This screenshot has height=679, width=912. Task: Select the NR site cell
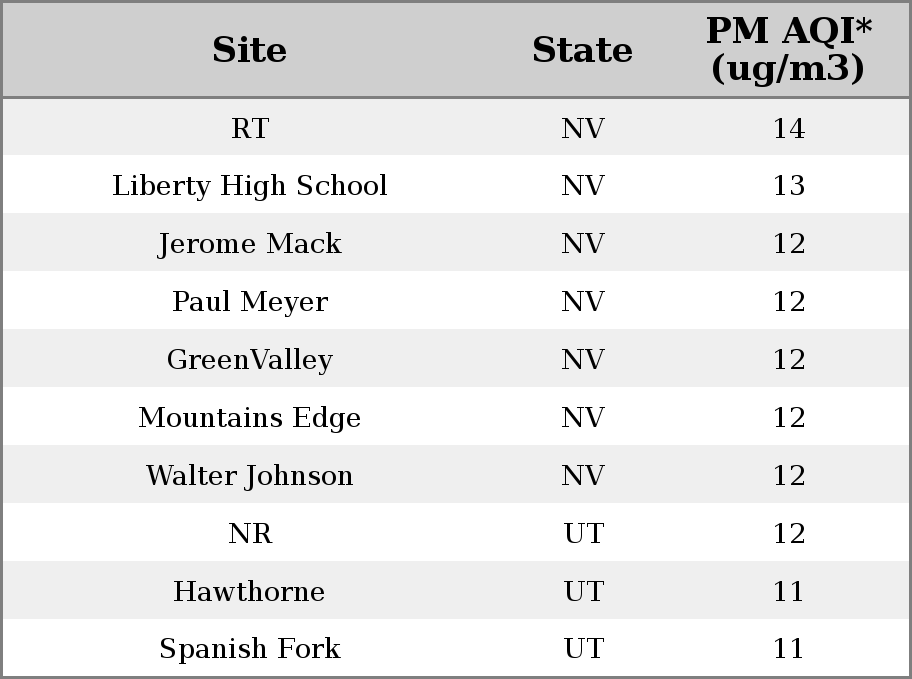pos(250,534)
